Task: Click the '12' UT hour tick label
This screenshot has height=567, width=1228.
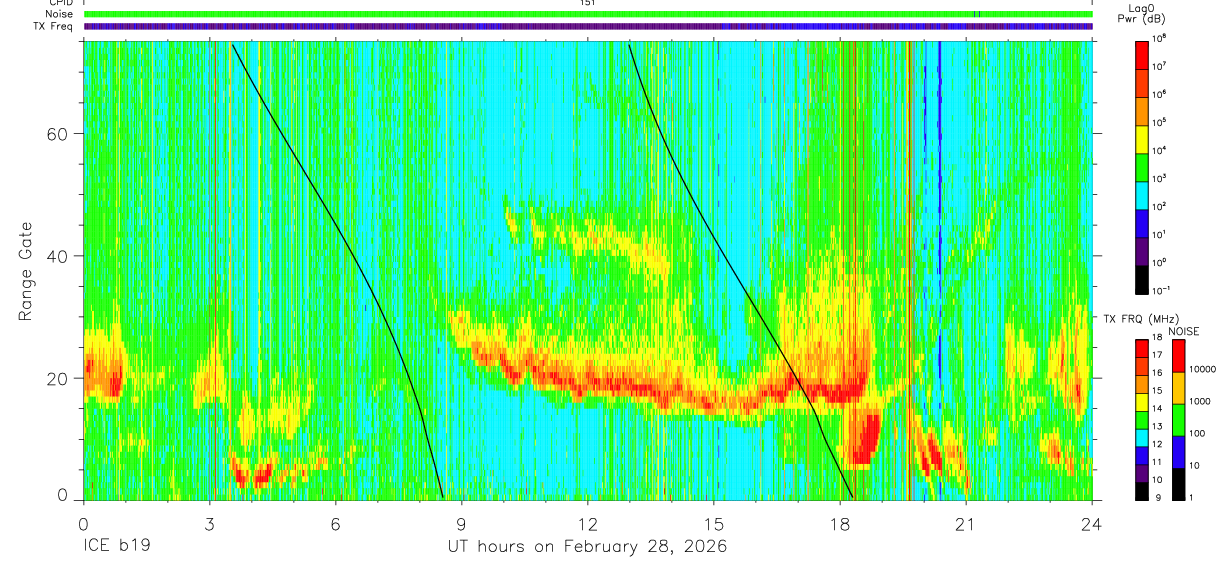Action: click(x=588, y=523)
